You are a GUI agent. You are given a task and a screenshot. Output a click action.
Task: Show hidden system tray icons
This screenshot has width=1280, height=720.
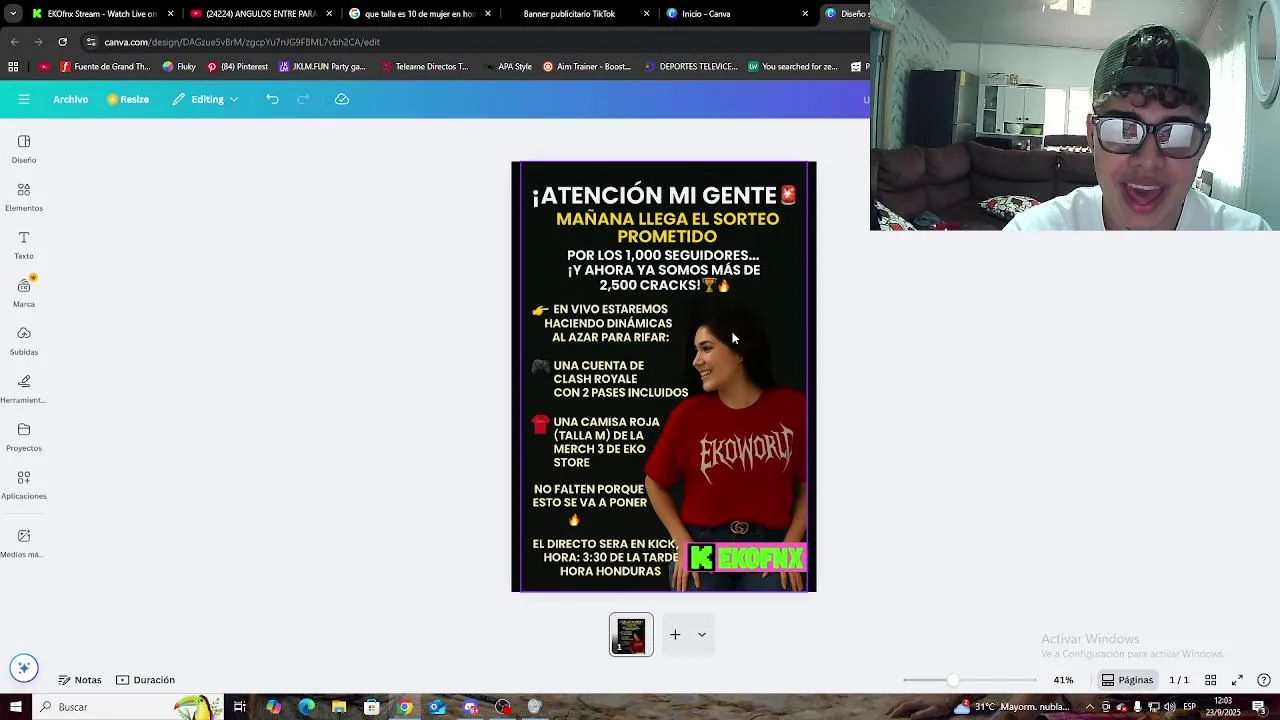coord(1089,707)
